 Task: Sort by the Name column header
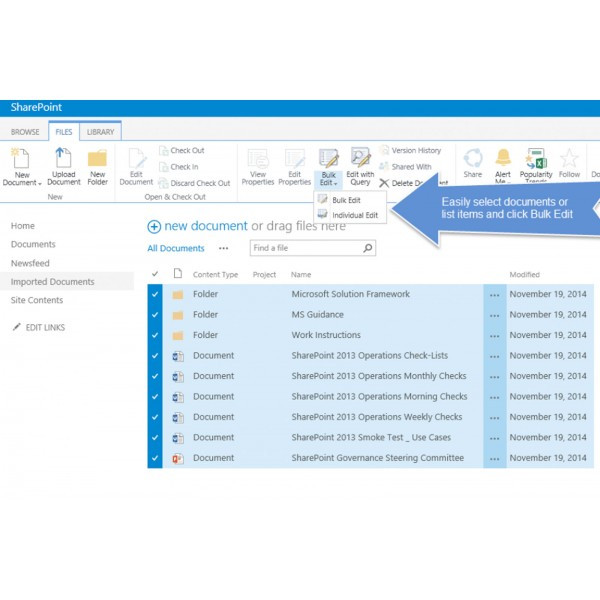pyautogui.click(x=301, y=274)
